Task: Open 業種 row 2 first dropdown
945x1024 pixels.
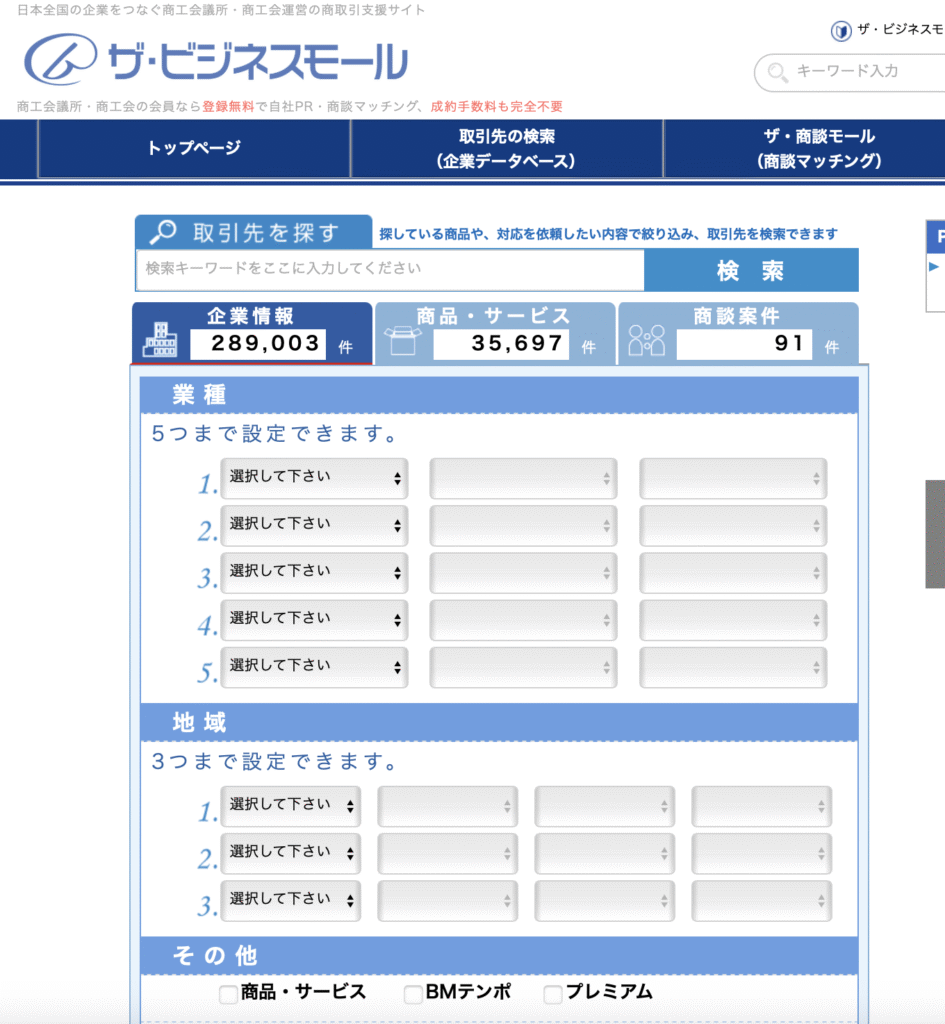Action: coord(314,525)
